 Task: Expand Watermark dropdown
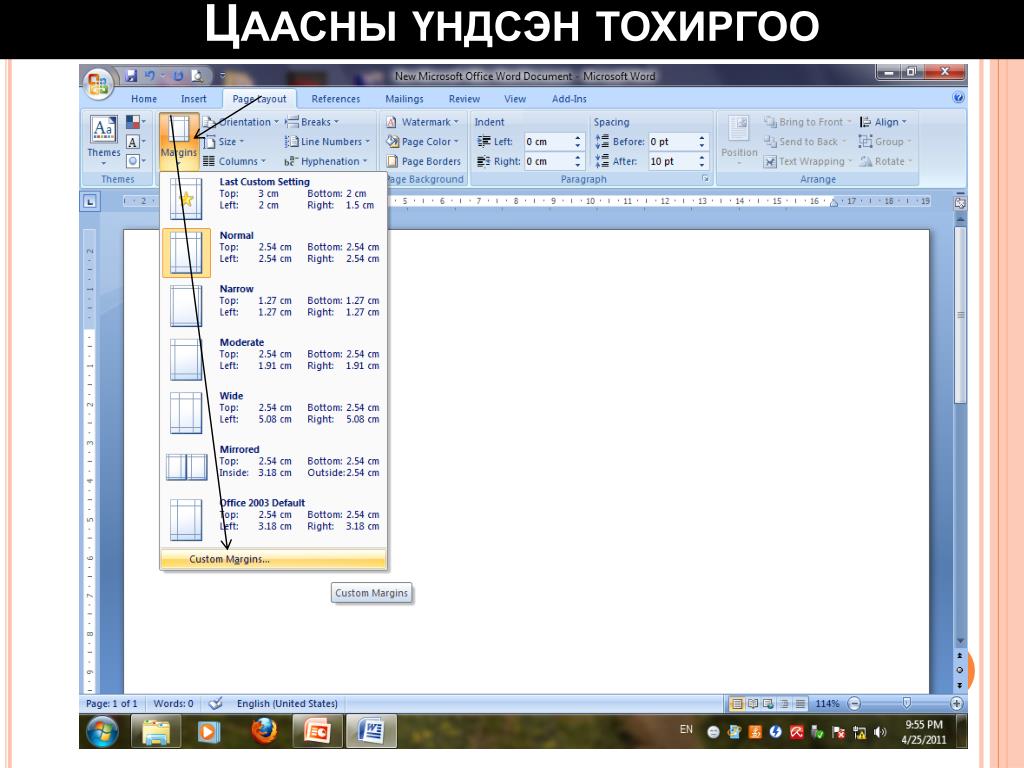click(423, 122)
